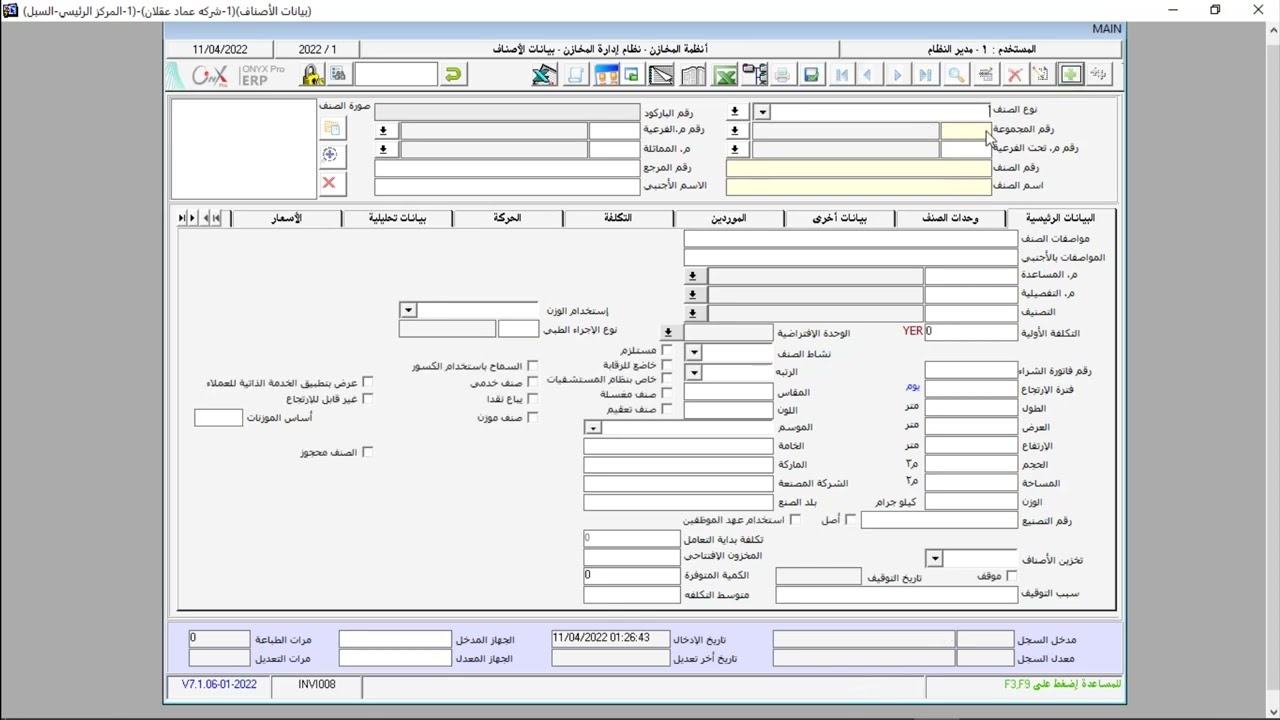Open the نشاط الصنف dropdown

click(x=693, y=353)
